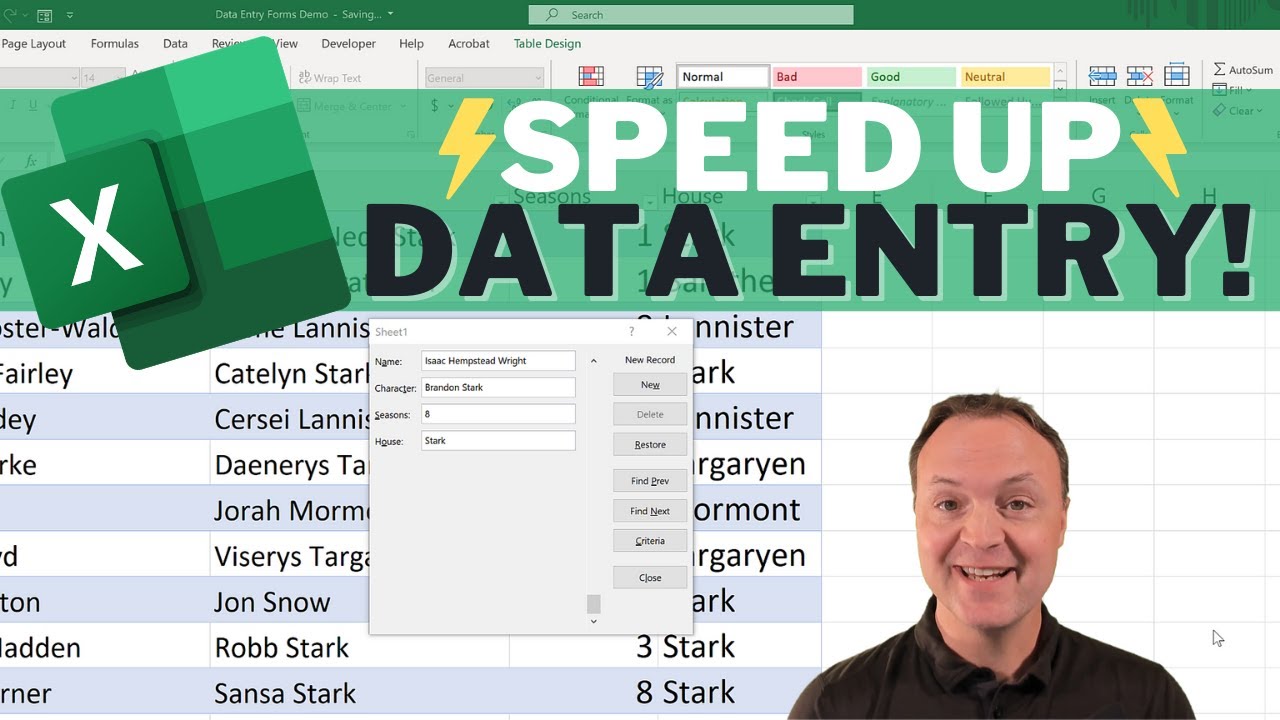Switch to the Acrobat tab
This screenshot has height=720, width=1280.
[x=469, y=44]
